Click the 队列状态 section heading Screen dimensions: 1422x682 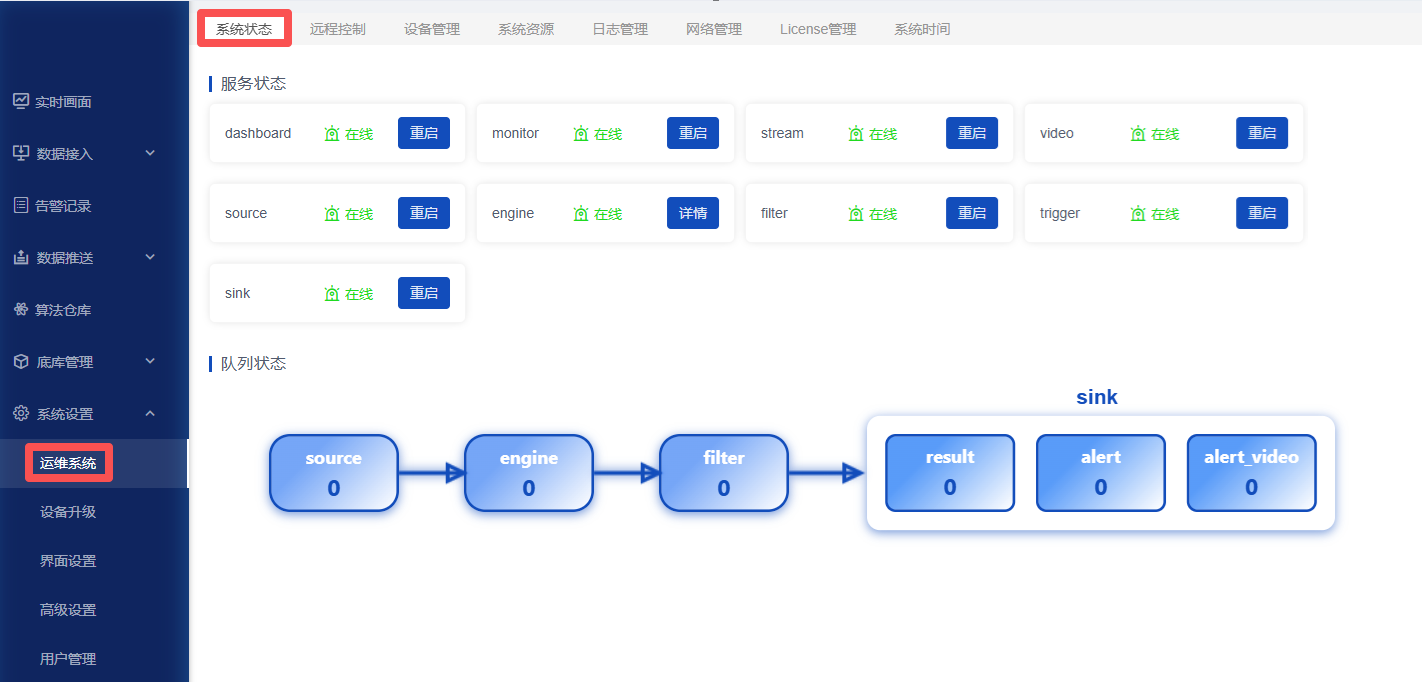pyautogui.click(x=253, y=364)
